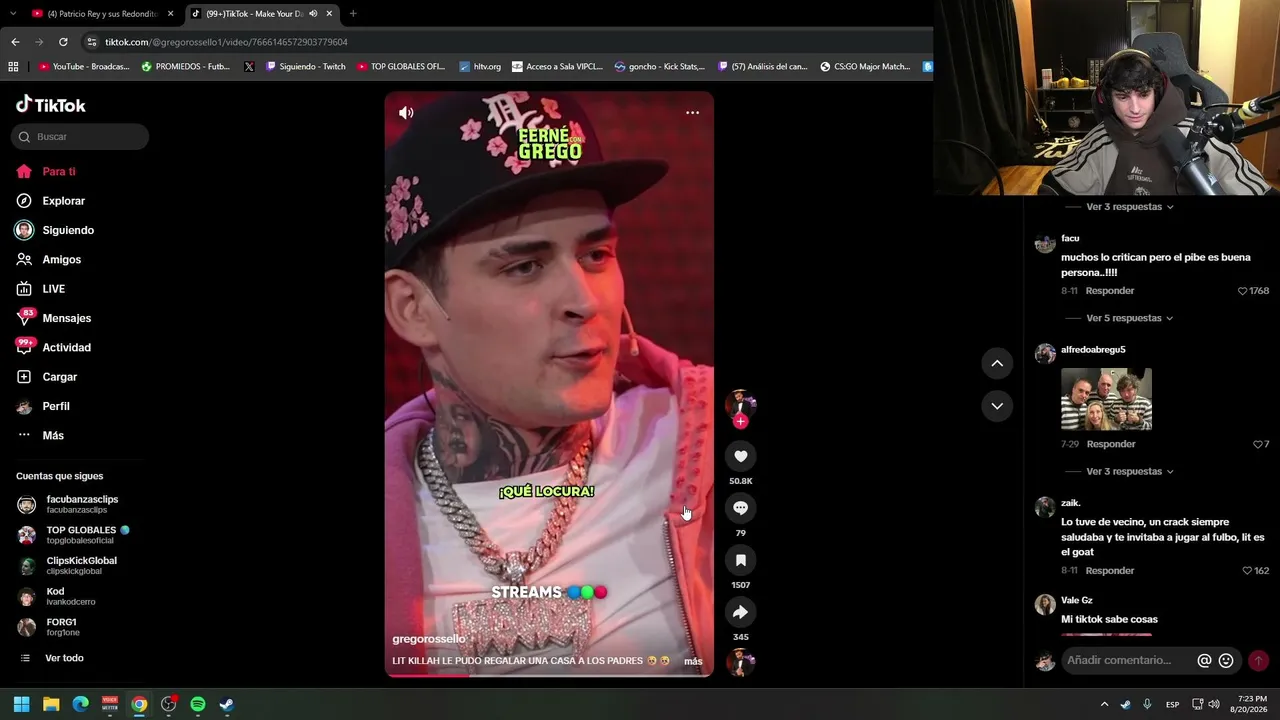
Task: Close the TikTok browser tab
Action: tap(329, 14)
